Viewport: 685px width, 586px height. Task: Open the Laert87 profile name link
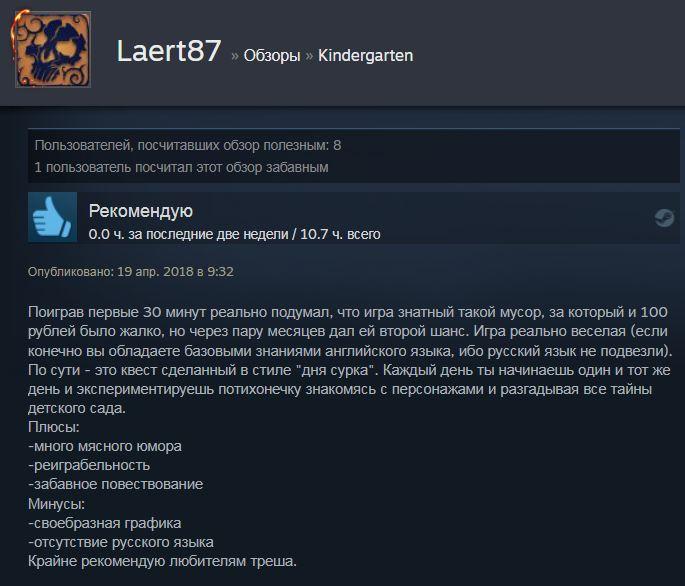[169, 51]
